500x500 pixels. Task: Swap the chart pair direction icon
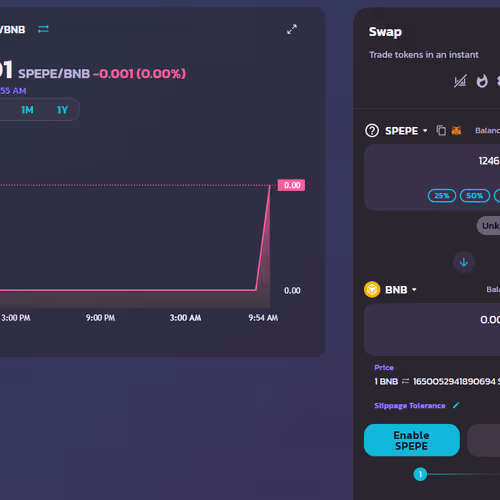tap(43, 29)
